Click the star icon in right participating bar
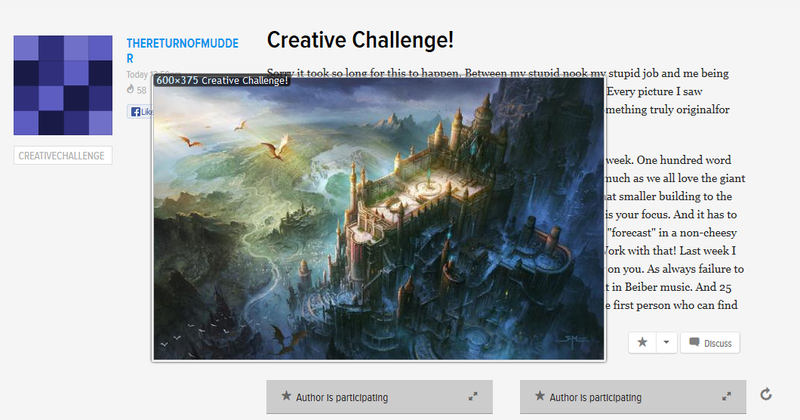Viewport: 800px width, 420px height. pos(540,396)
